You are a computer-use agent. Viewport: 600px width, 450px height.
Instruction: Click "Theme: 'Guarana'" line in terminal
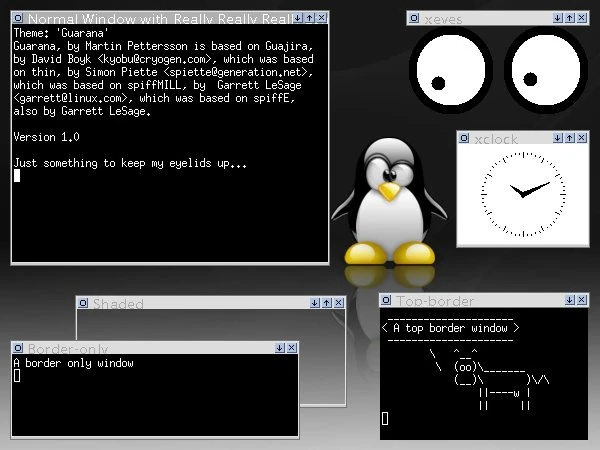click(60, 33)
